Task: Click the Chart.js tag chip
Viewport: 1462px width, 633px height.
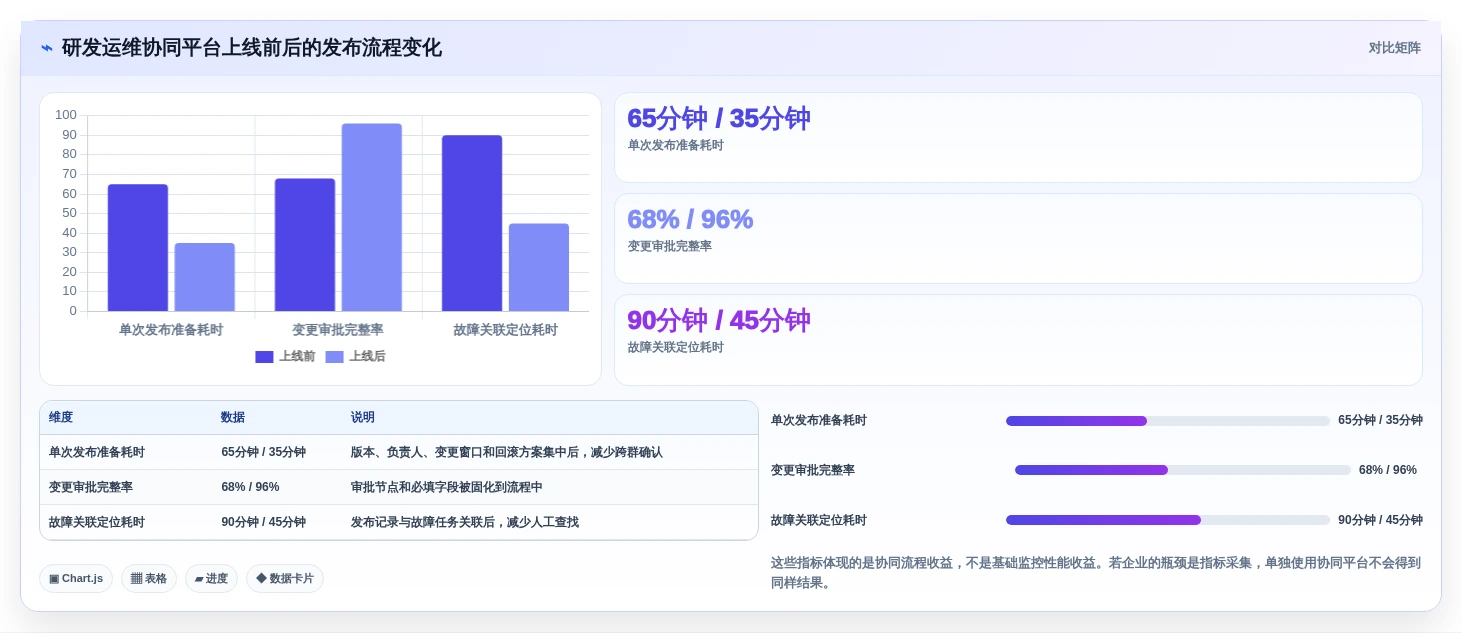Action: [x=76, y=578]
